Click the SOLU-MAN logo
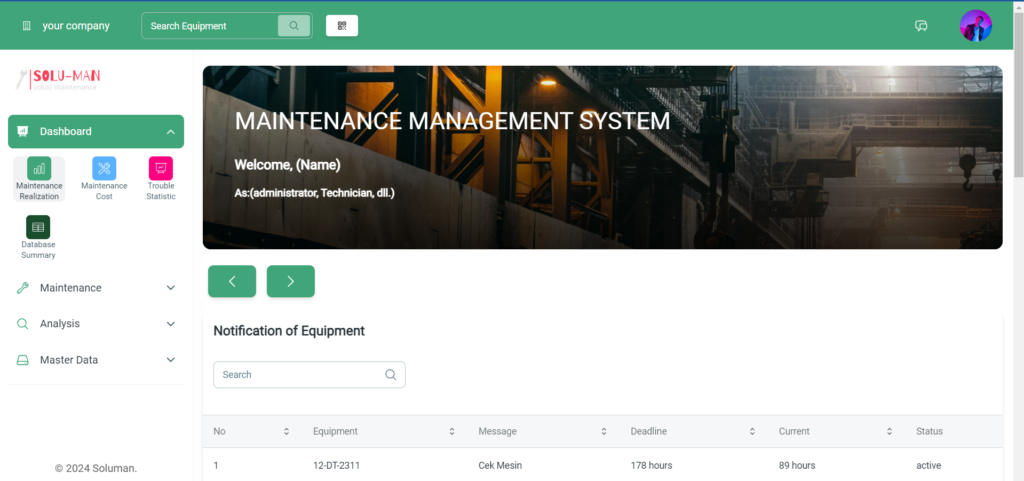Image resolution: width=1024 pixels, height=481 pixels. [58, 79]
